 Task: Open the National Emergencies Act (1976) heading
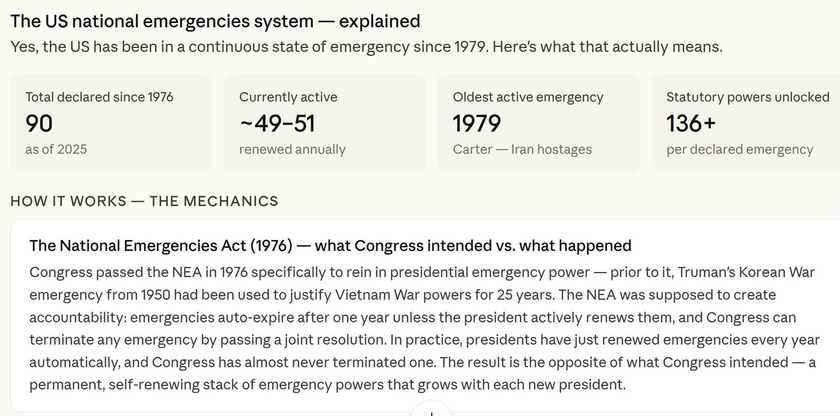[330, 245]
